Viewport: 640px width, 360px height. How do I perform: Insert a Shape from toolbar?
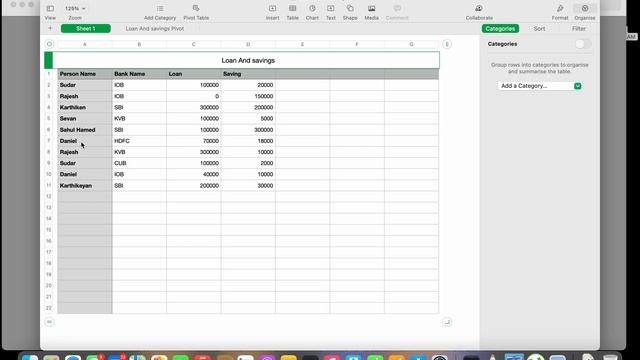[350, 9]
